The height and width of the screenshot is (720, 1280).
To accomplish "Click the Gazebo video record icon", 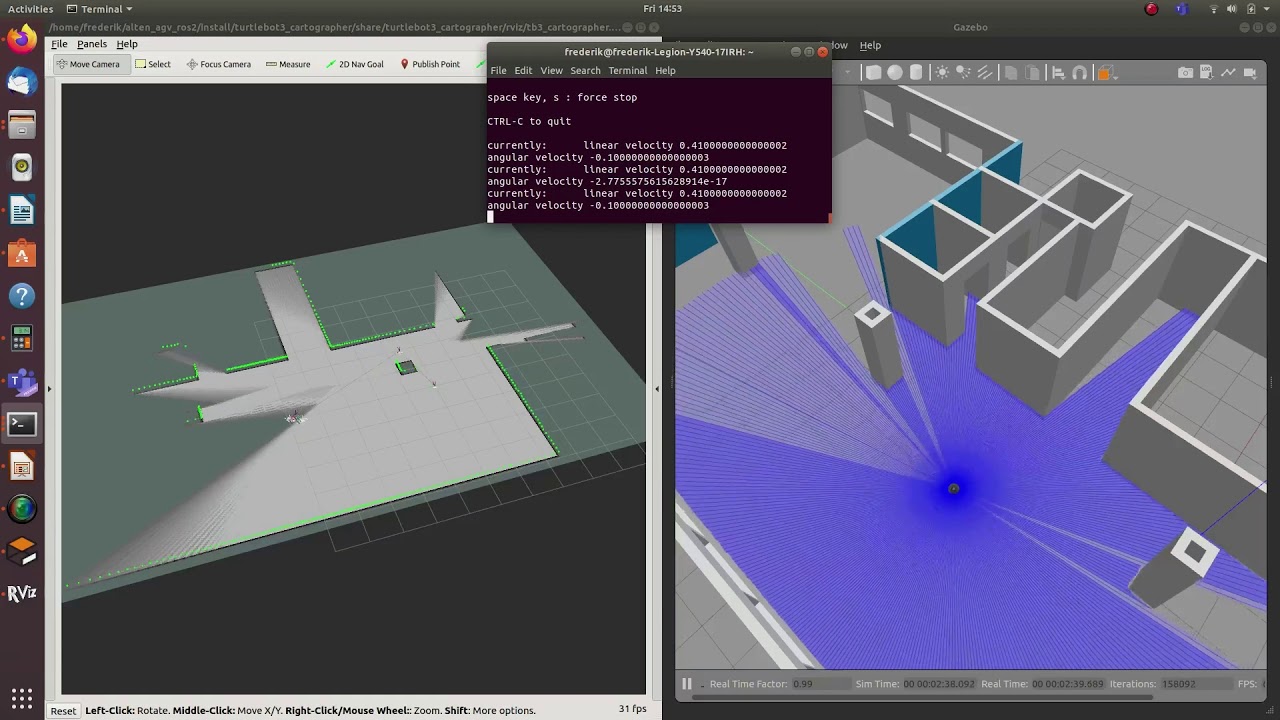I will pos(1252,72).
